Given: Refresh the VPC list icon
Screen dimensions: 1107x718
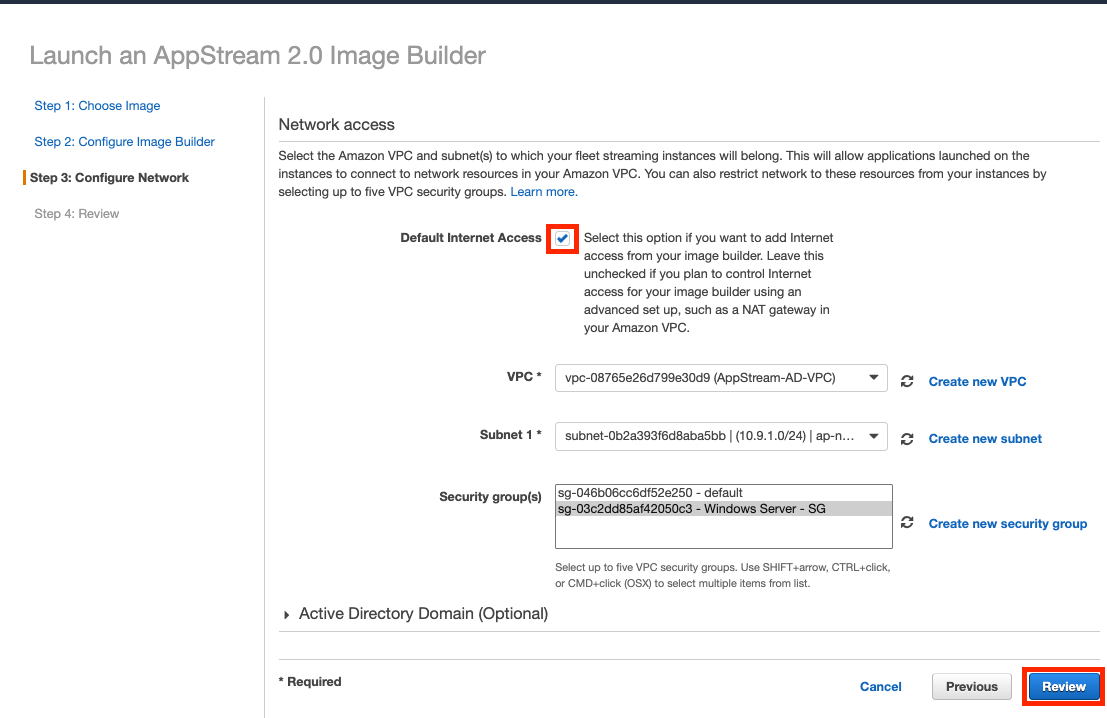Looking at the screenshot, I should click(907, 381).
